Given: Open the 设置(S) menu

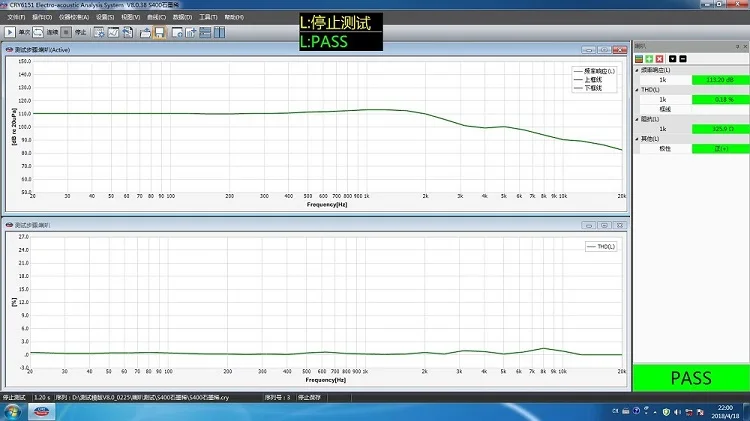Looking at the screenshot, I should coord(105,17).
